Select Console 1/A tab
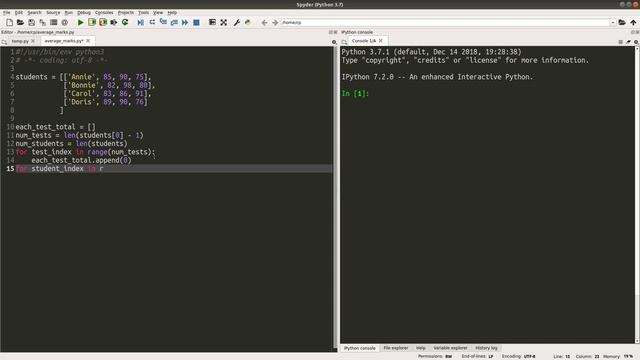 pyautogui.click(x=364, y=41)
